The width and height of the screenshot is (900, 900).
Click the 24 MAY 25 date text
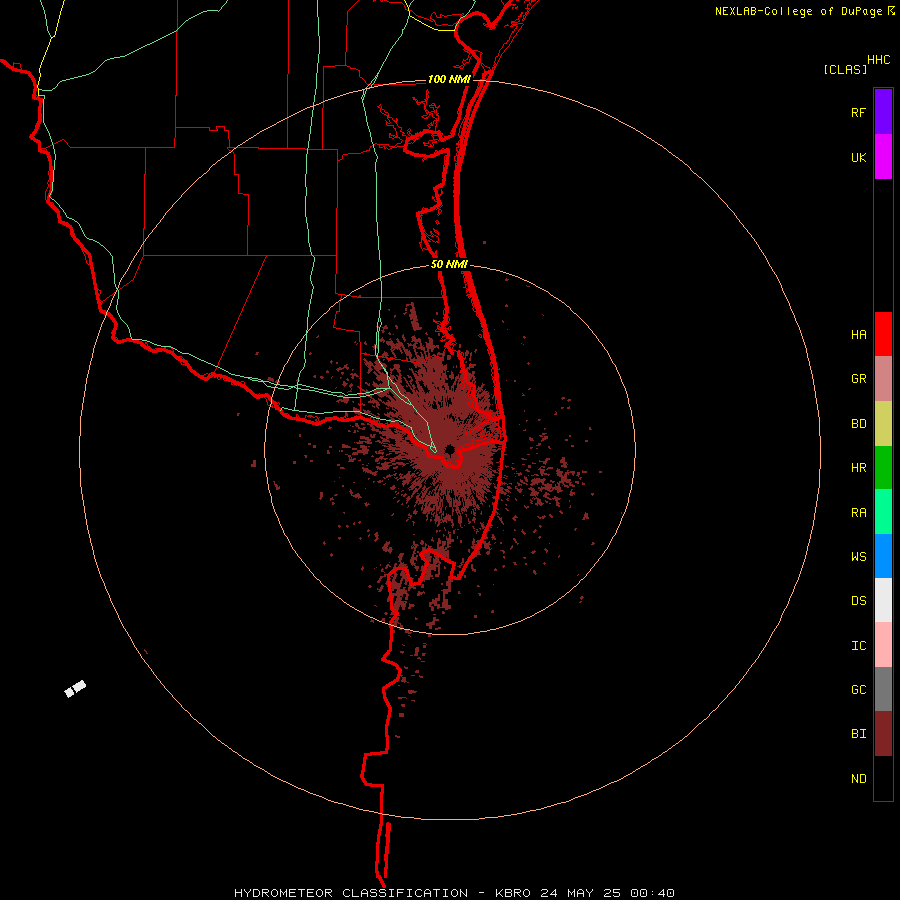click(x=580, y=893)
